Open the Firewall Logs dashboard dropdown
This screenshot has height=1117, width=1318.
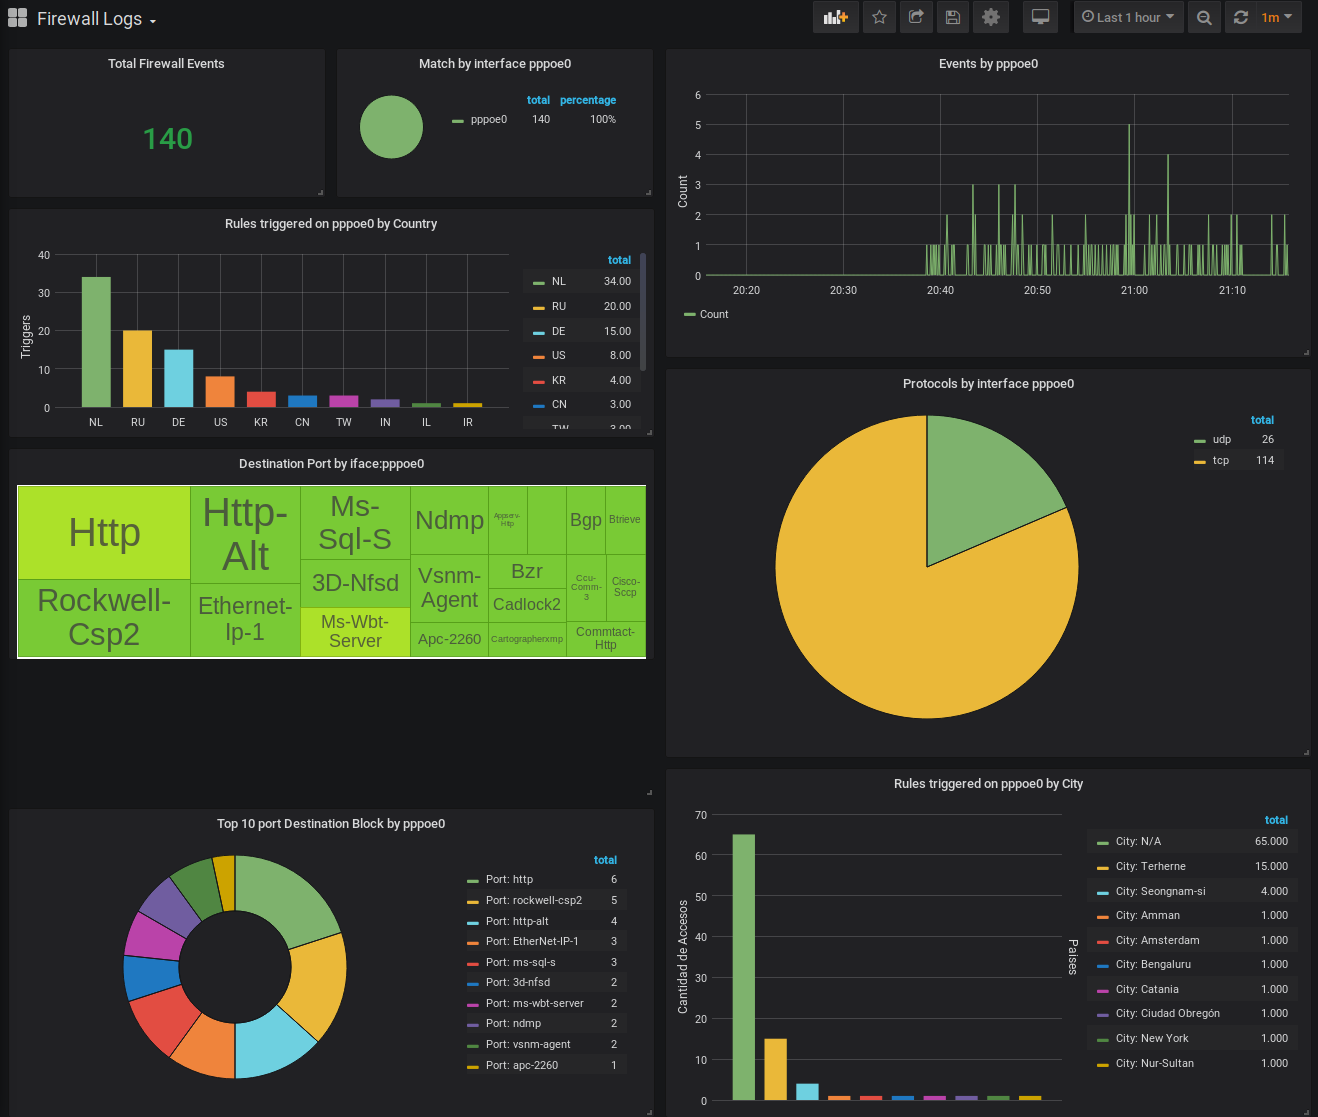point(96,19)
